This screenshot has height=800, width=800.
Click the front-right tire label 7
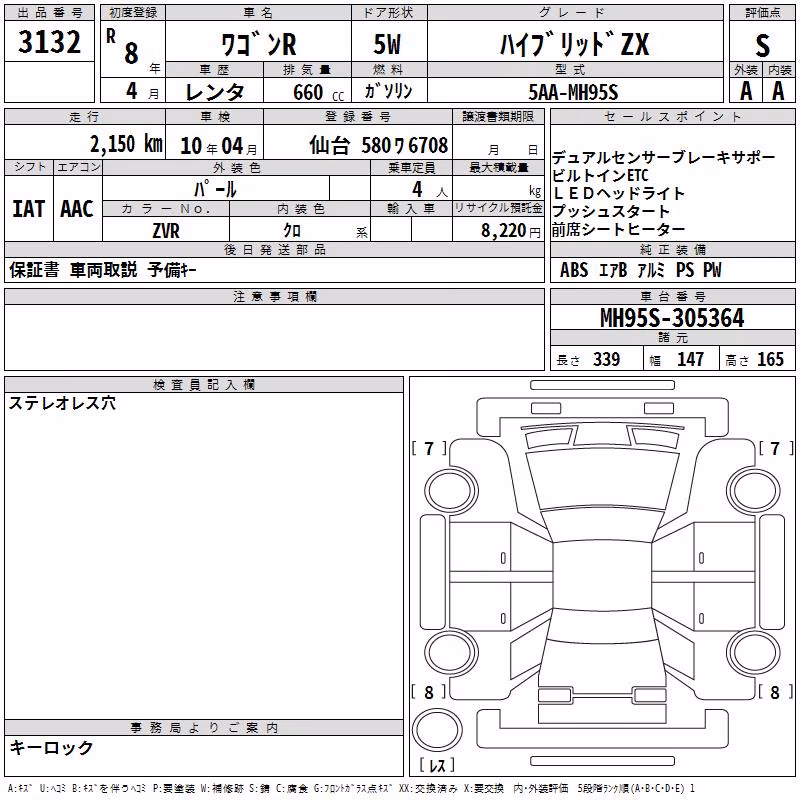click(x=776, y=448)
